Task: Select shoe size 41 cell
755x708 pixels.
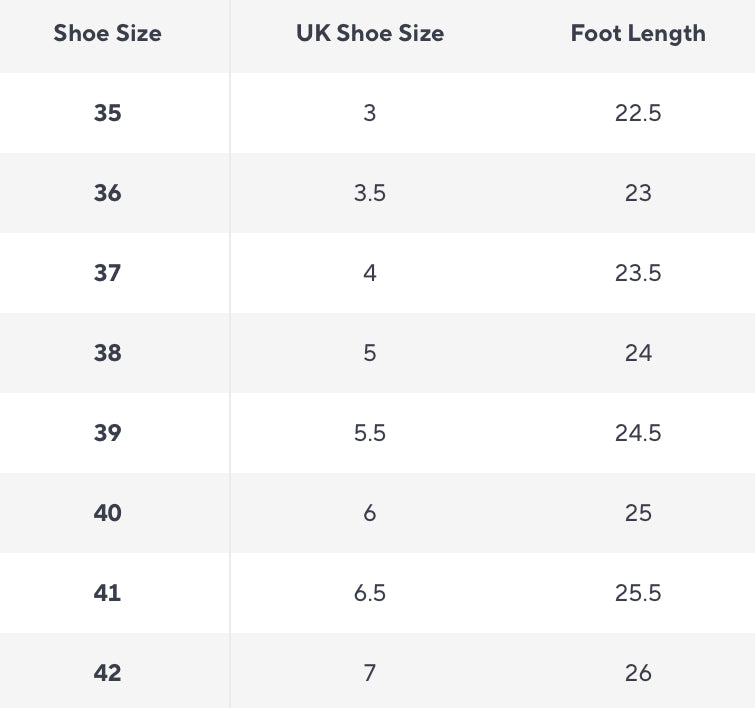Action: pyautogui.click(x=107, y=593)
